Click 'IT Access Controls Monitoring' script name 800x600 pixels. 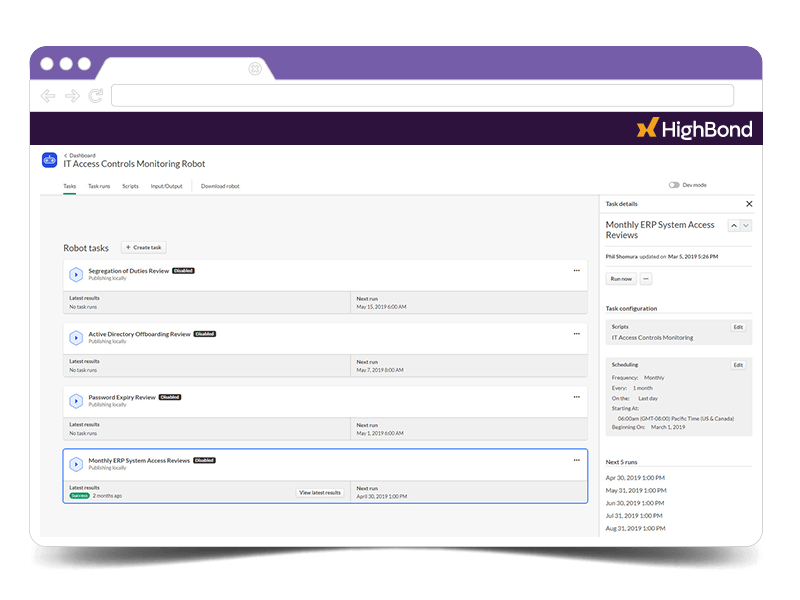point(652,338)
